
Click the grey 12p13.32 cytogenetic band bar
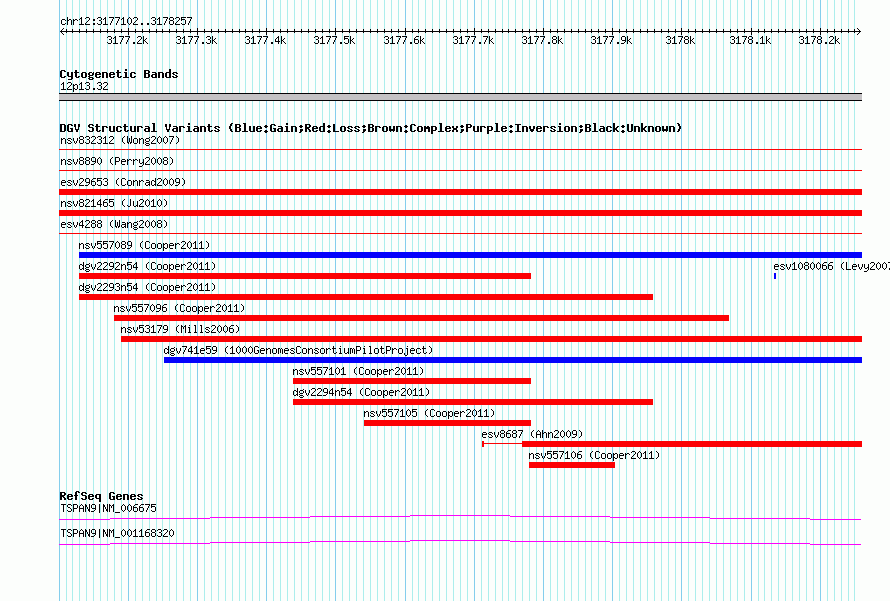tap(460, 97)
